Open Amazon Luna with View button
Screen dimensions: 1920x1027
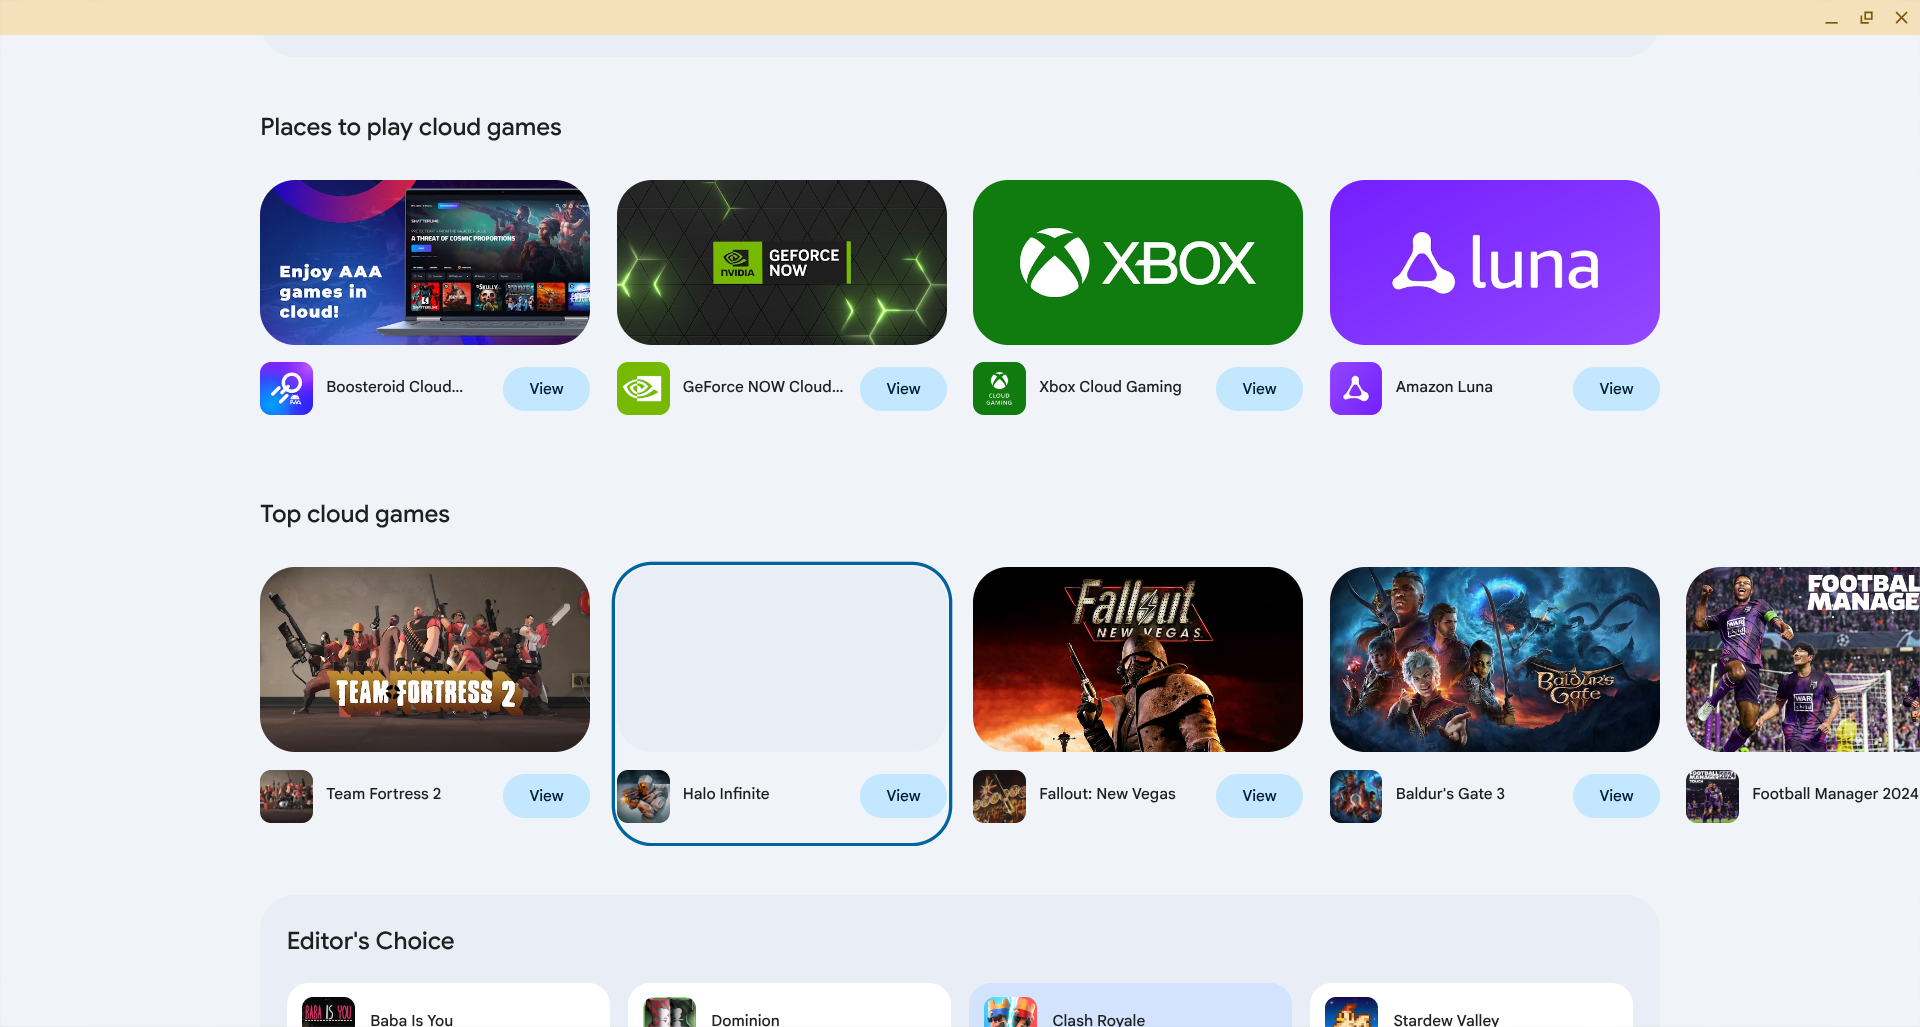pyautogui.click(x=1615, y=389)
